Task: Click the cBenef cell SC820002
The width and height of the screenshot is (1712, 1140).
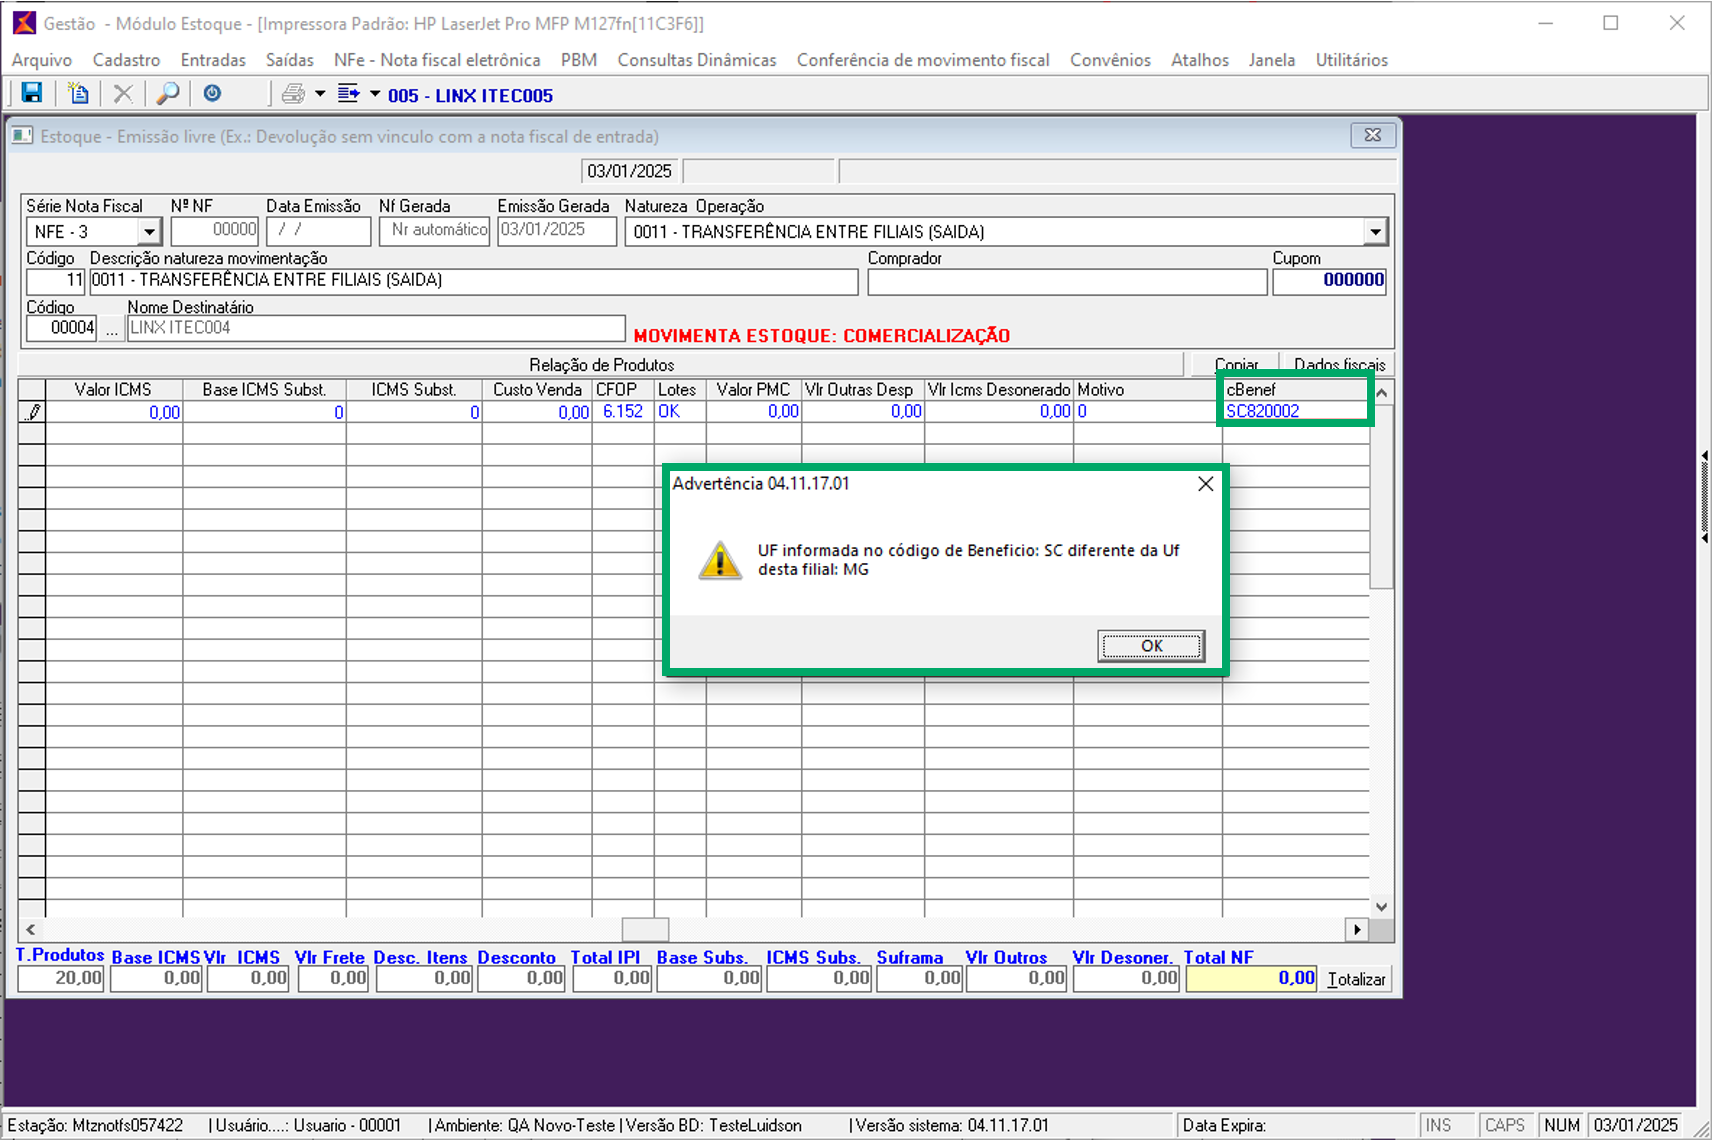Action: point(1295,411)
